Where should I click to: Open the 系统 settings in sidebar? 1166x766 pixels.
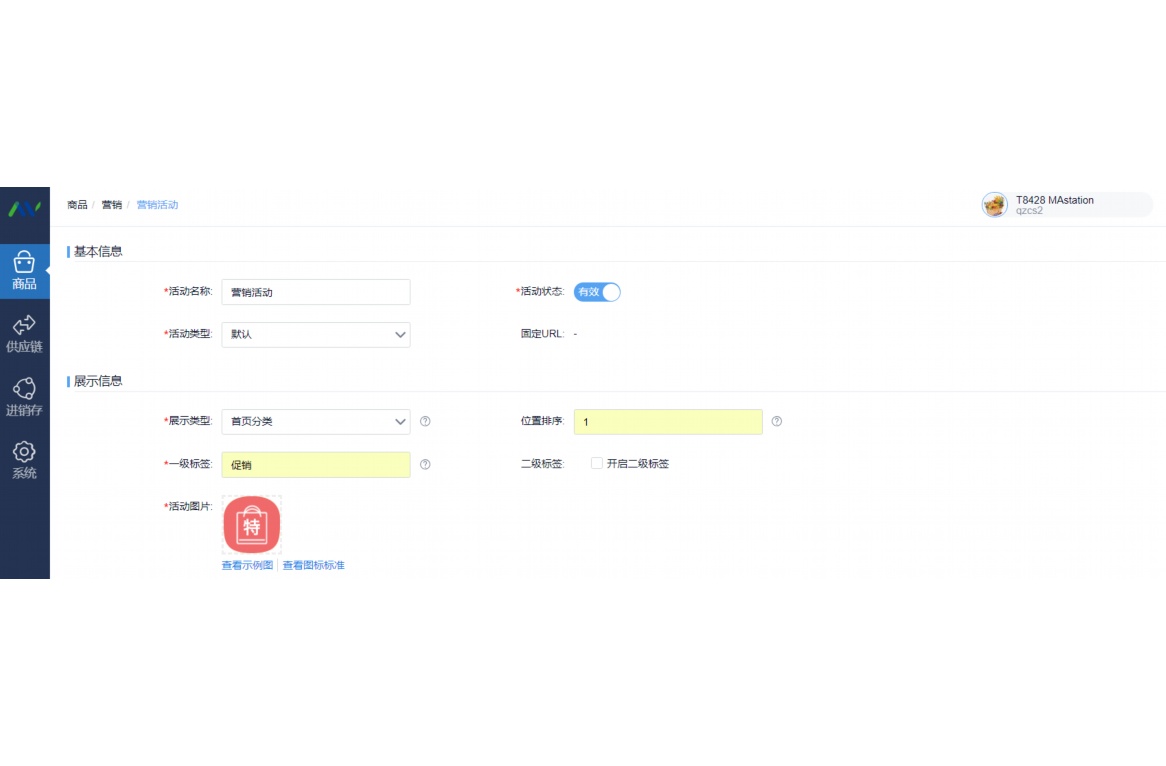(25, 460)
